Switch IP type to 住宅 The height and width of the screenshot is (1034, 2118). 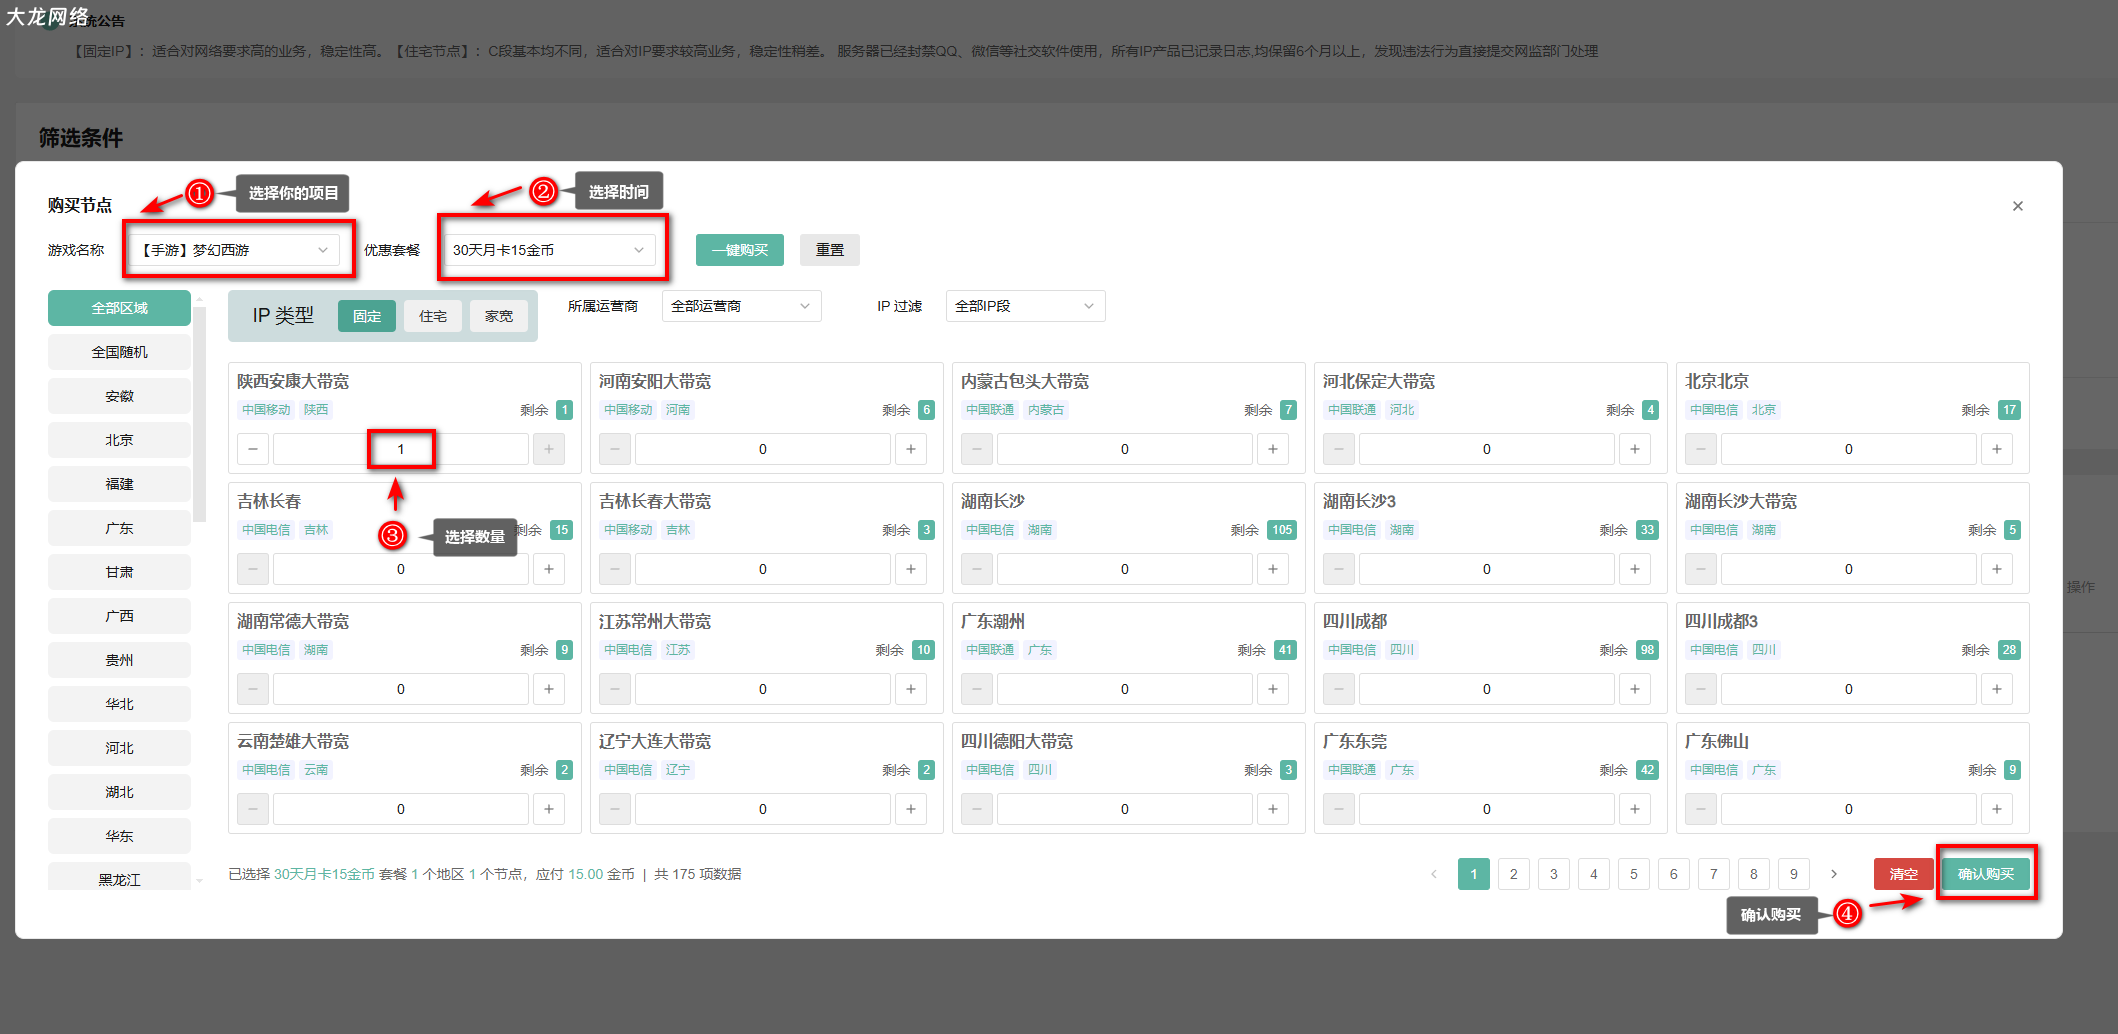[433, 316]
